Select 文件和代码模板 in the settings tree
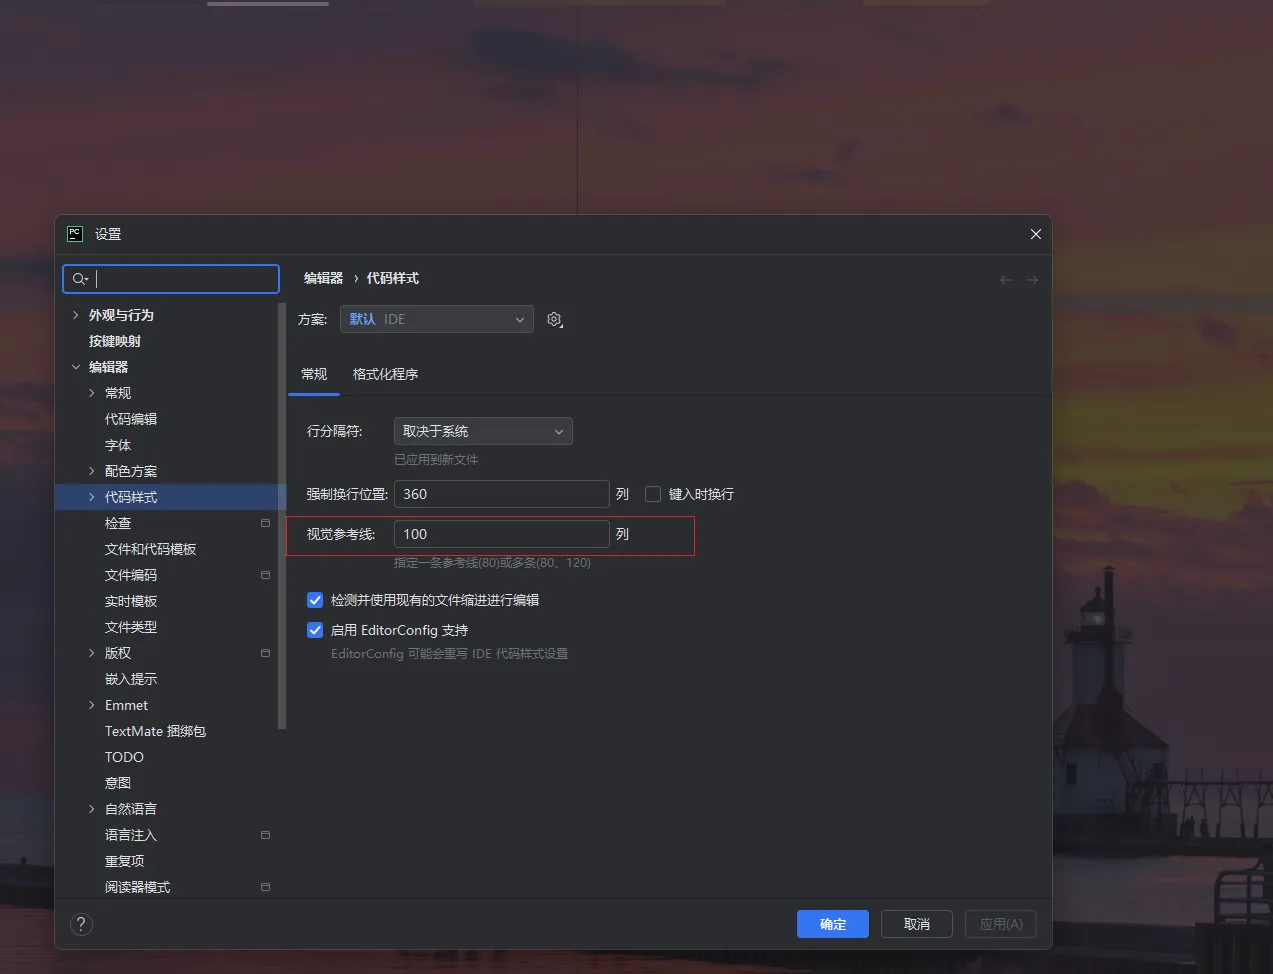The width and height of the screenshot is (1273, 974). pyautogui.click(x=150, y=549)
